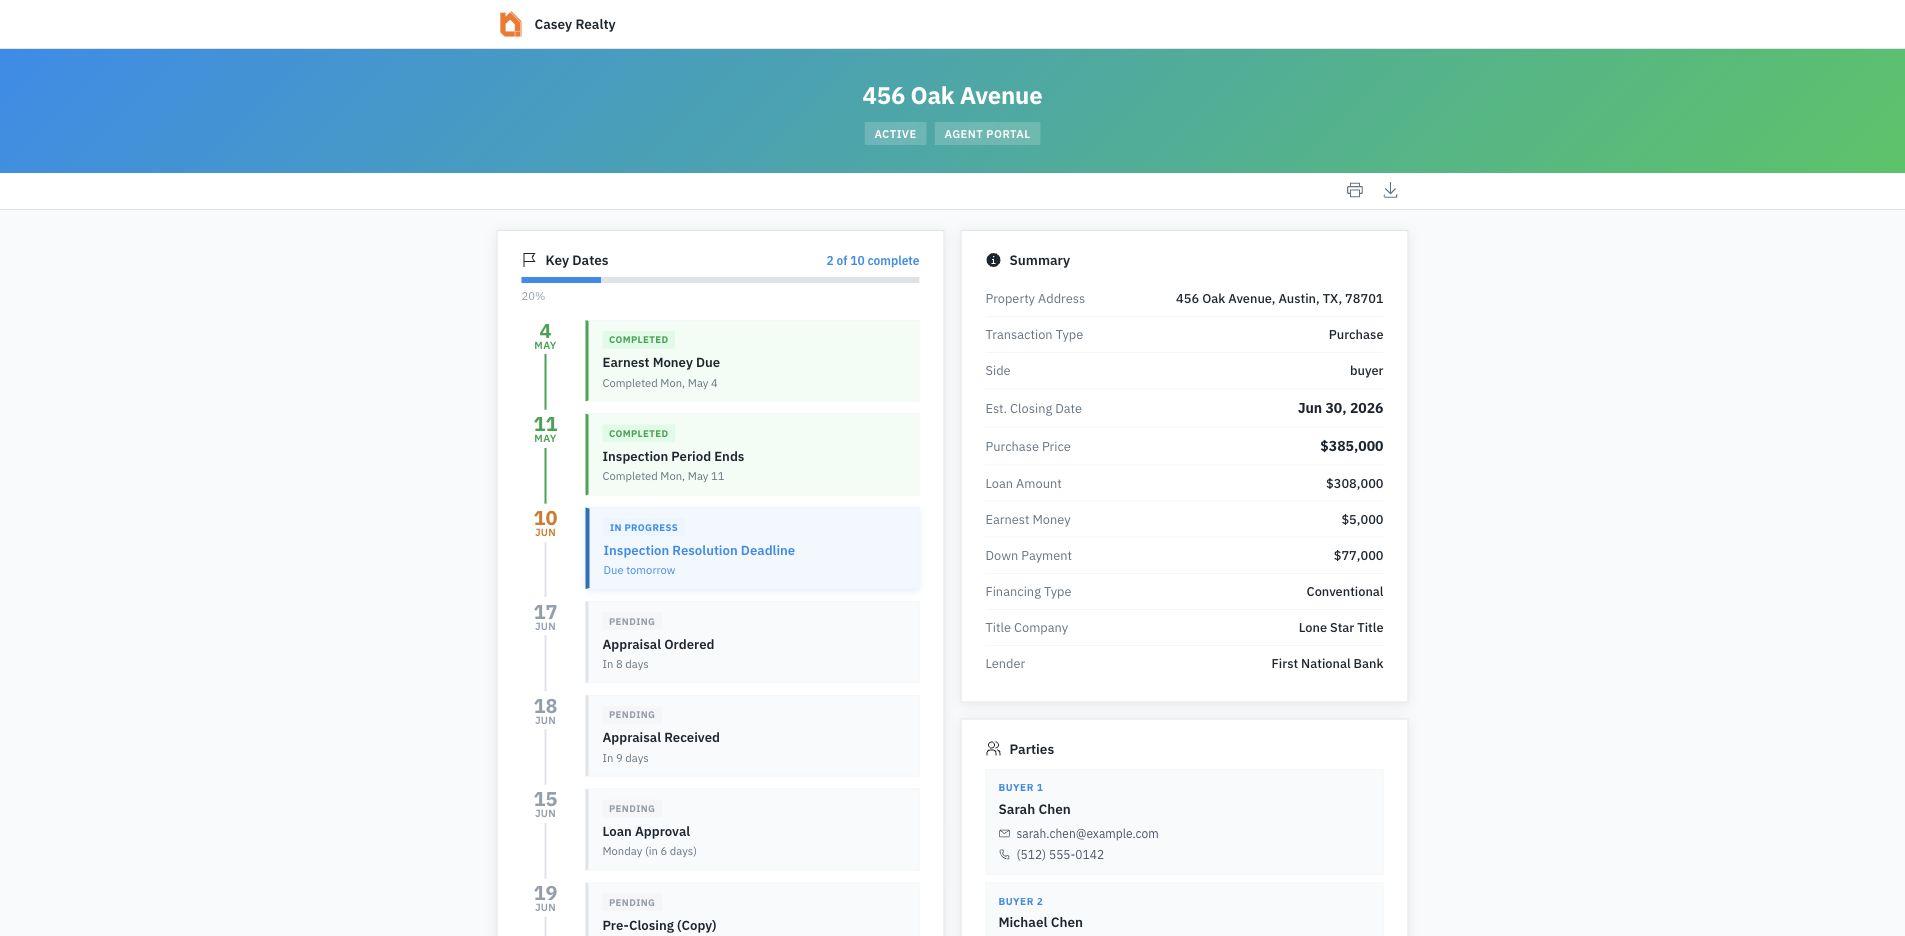Select the Earnest Money Due card

coord(752,361)
